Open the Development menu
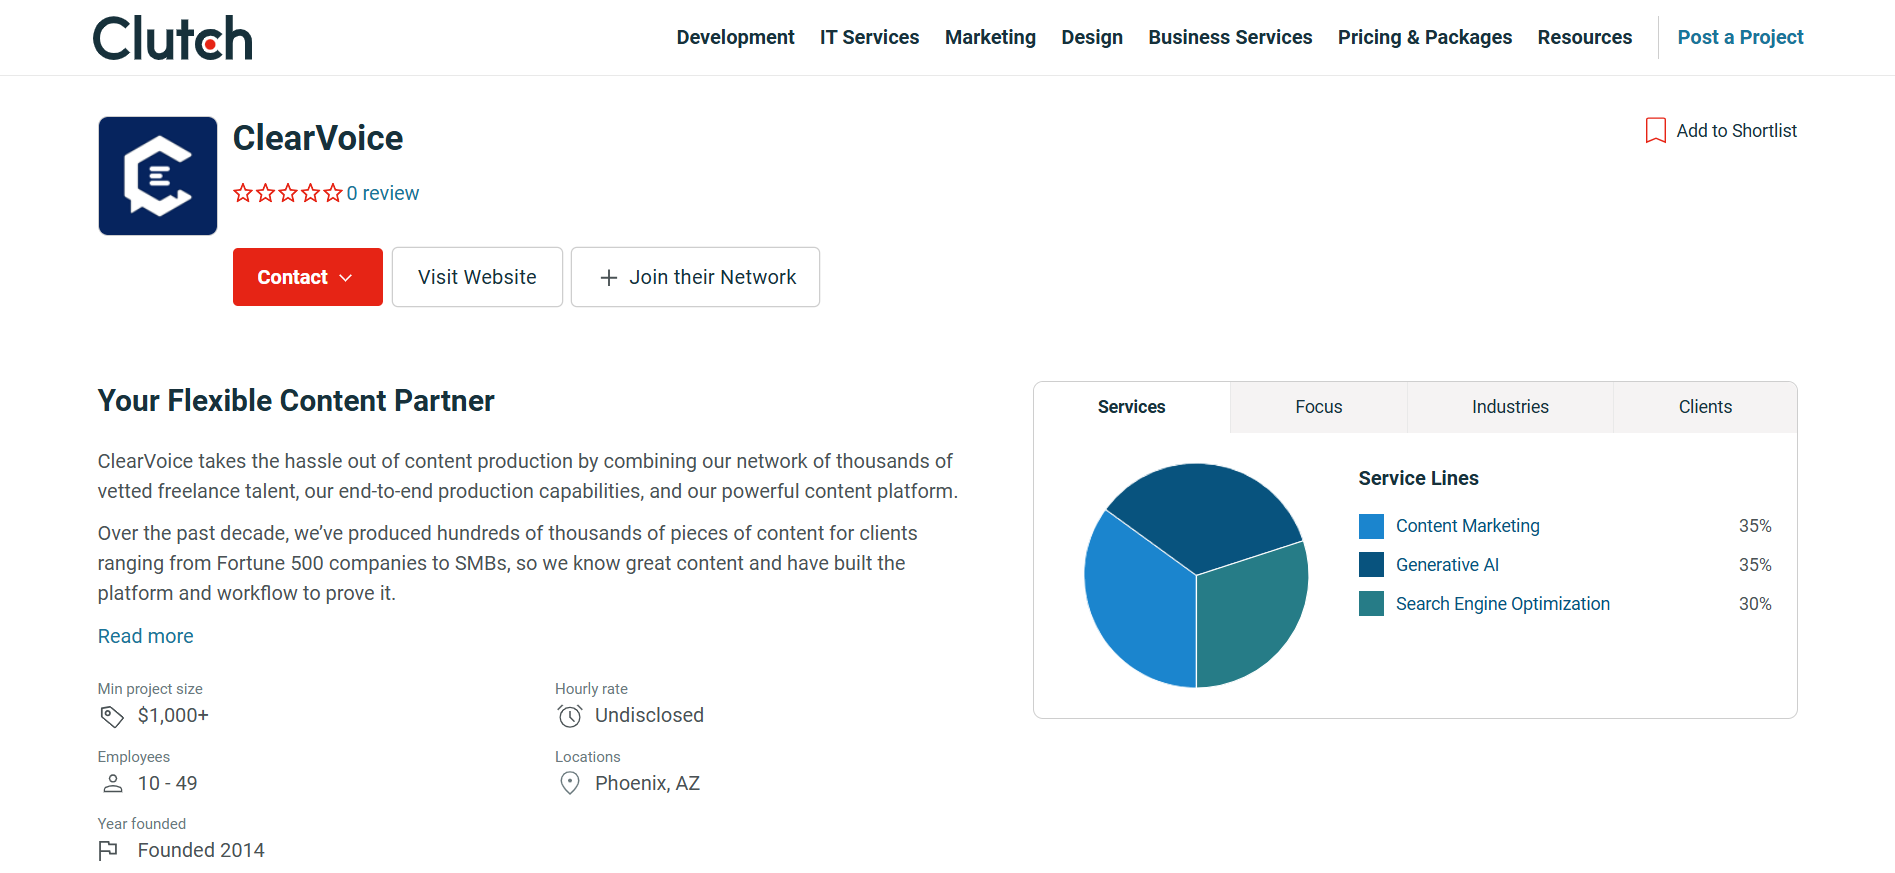Image resolution: width=1895 pixels, height=873 pixels. (735, 37)
